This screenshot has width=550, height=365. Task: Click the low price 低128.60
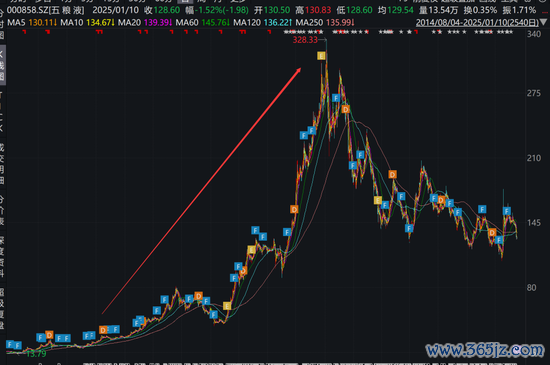pos(354,10)
